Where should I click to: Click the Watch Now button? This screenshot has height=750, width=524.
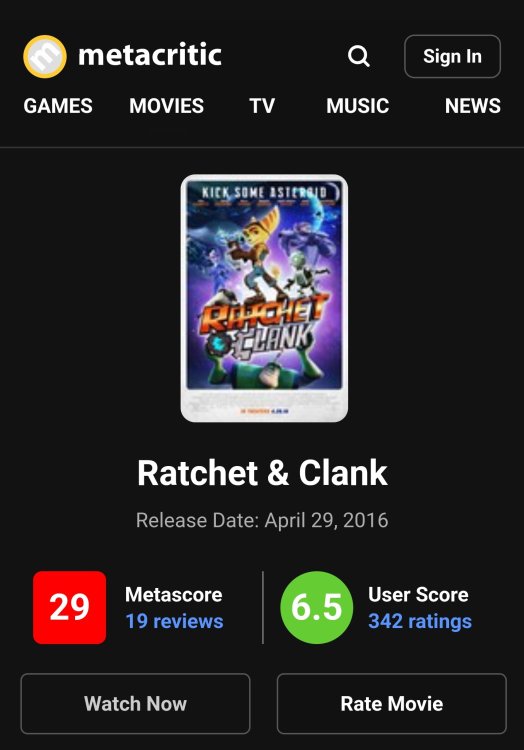click(135, 704)
